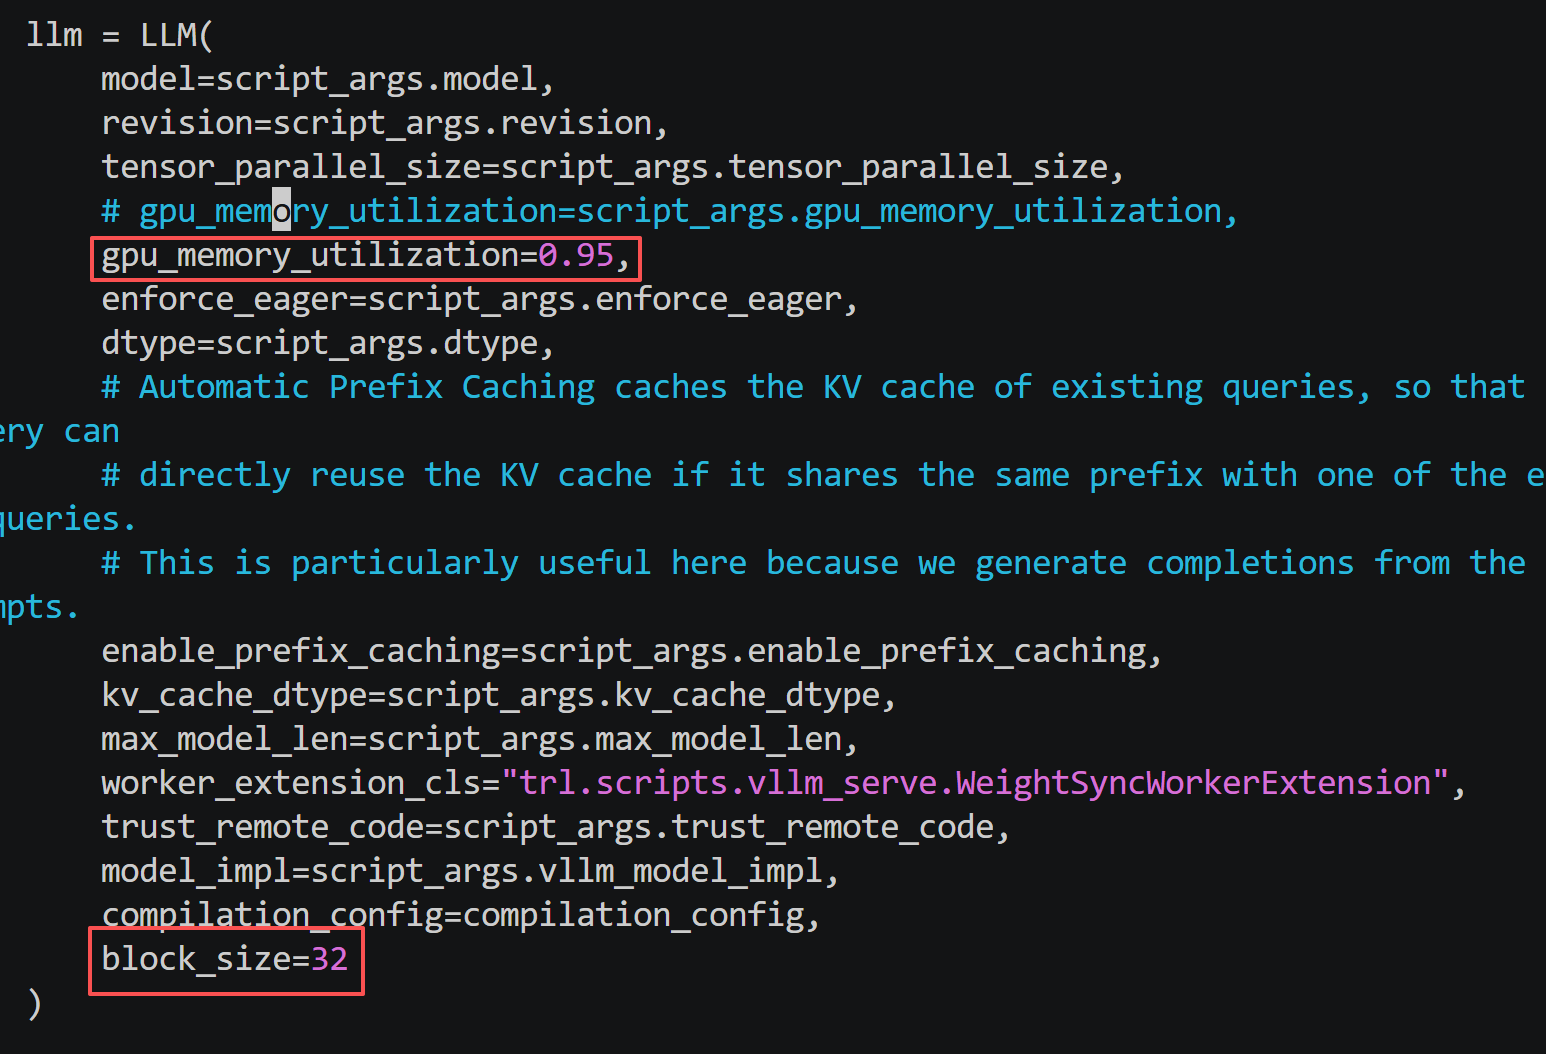Click the 'Automatic Prefix Caching' comment
The height and width of the screenshot is (1054, 1546).
pyautogui.click(x=813, y=387)
